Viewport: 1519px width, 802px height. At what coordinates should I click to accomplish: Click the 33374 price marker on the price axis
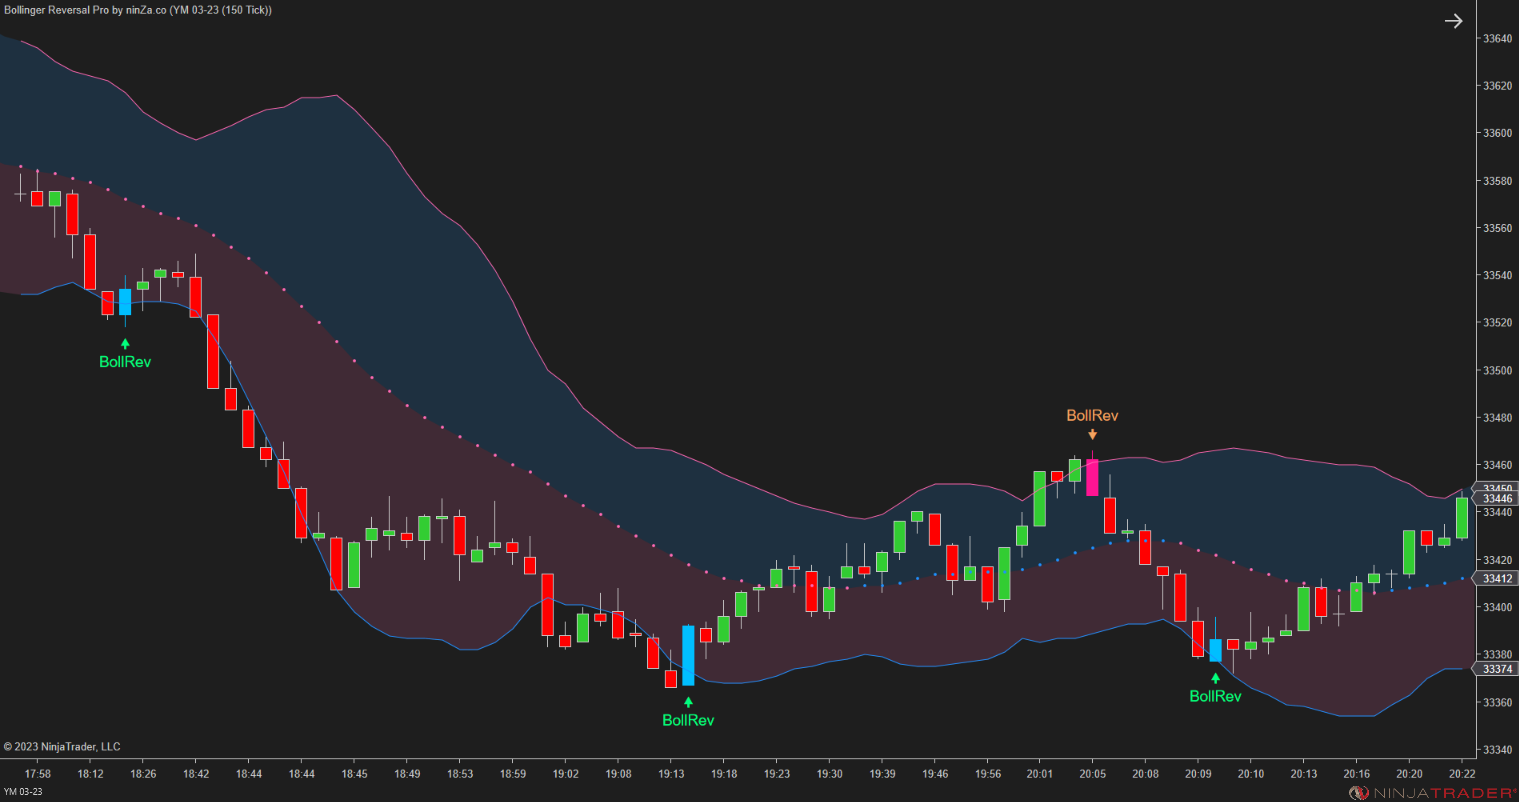(1497, 668)
